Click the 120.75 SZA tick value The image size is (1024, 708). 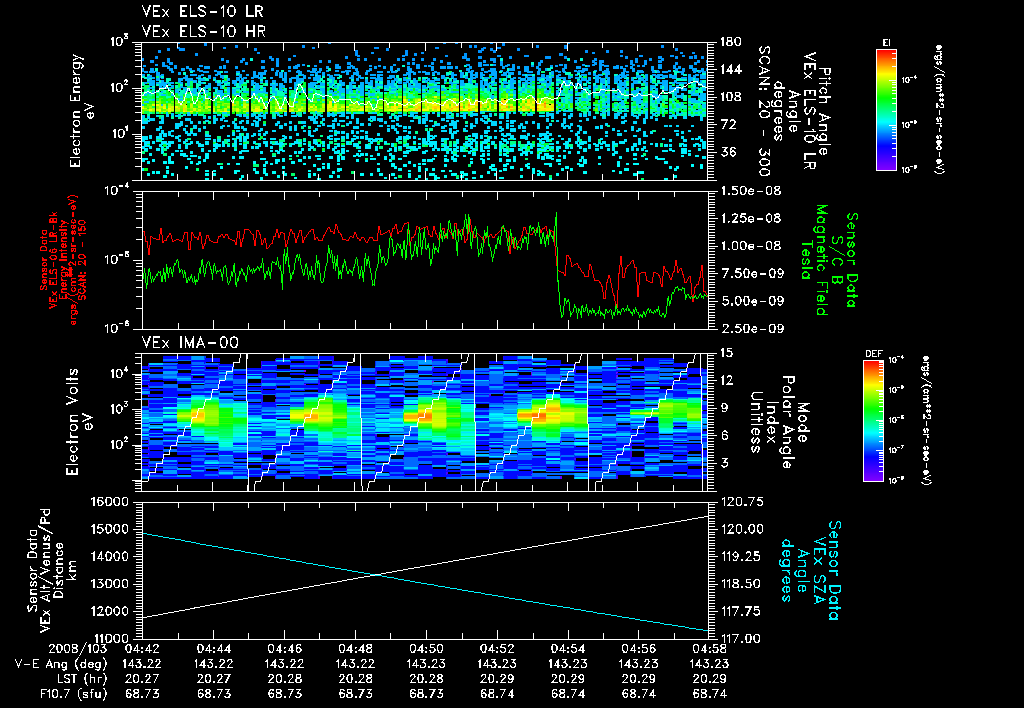[x=741, y=502]
